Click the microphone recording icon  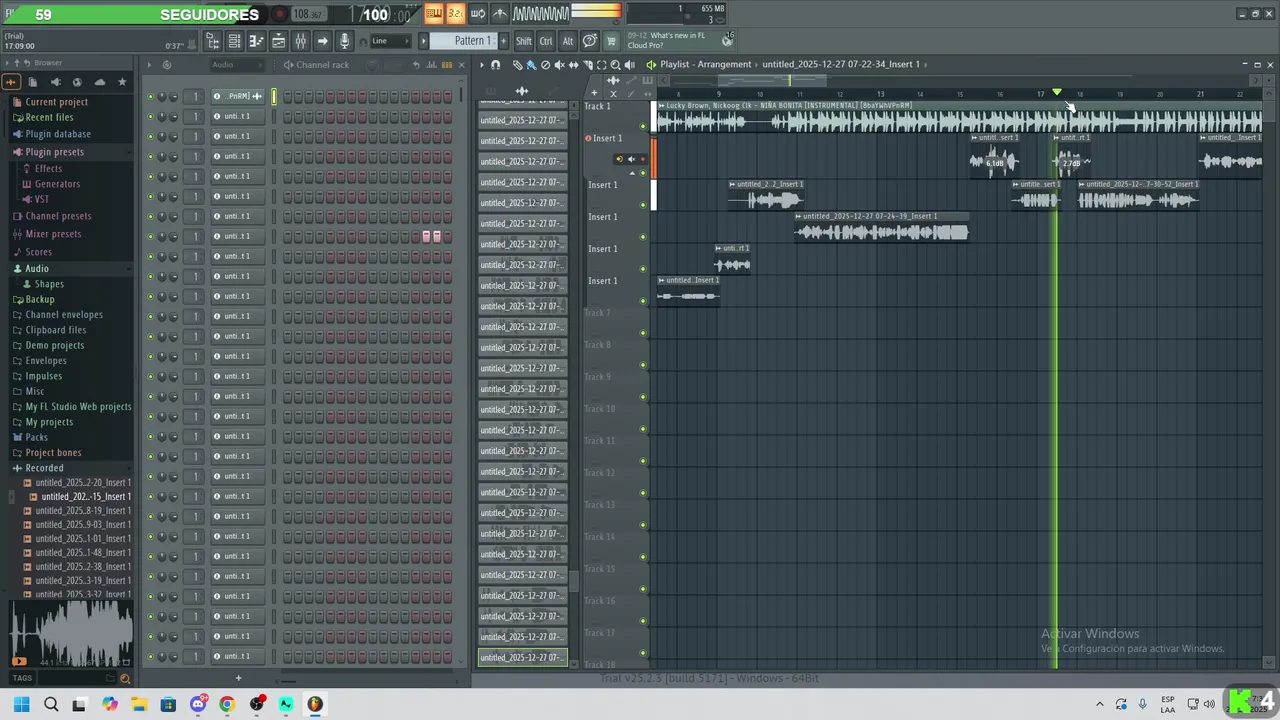click(344, 41)
